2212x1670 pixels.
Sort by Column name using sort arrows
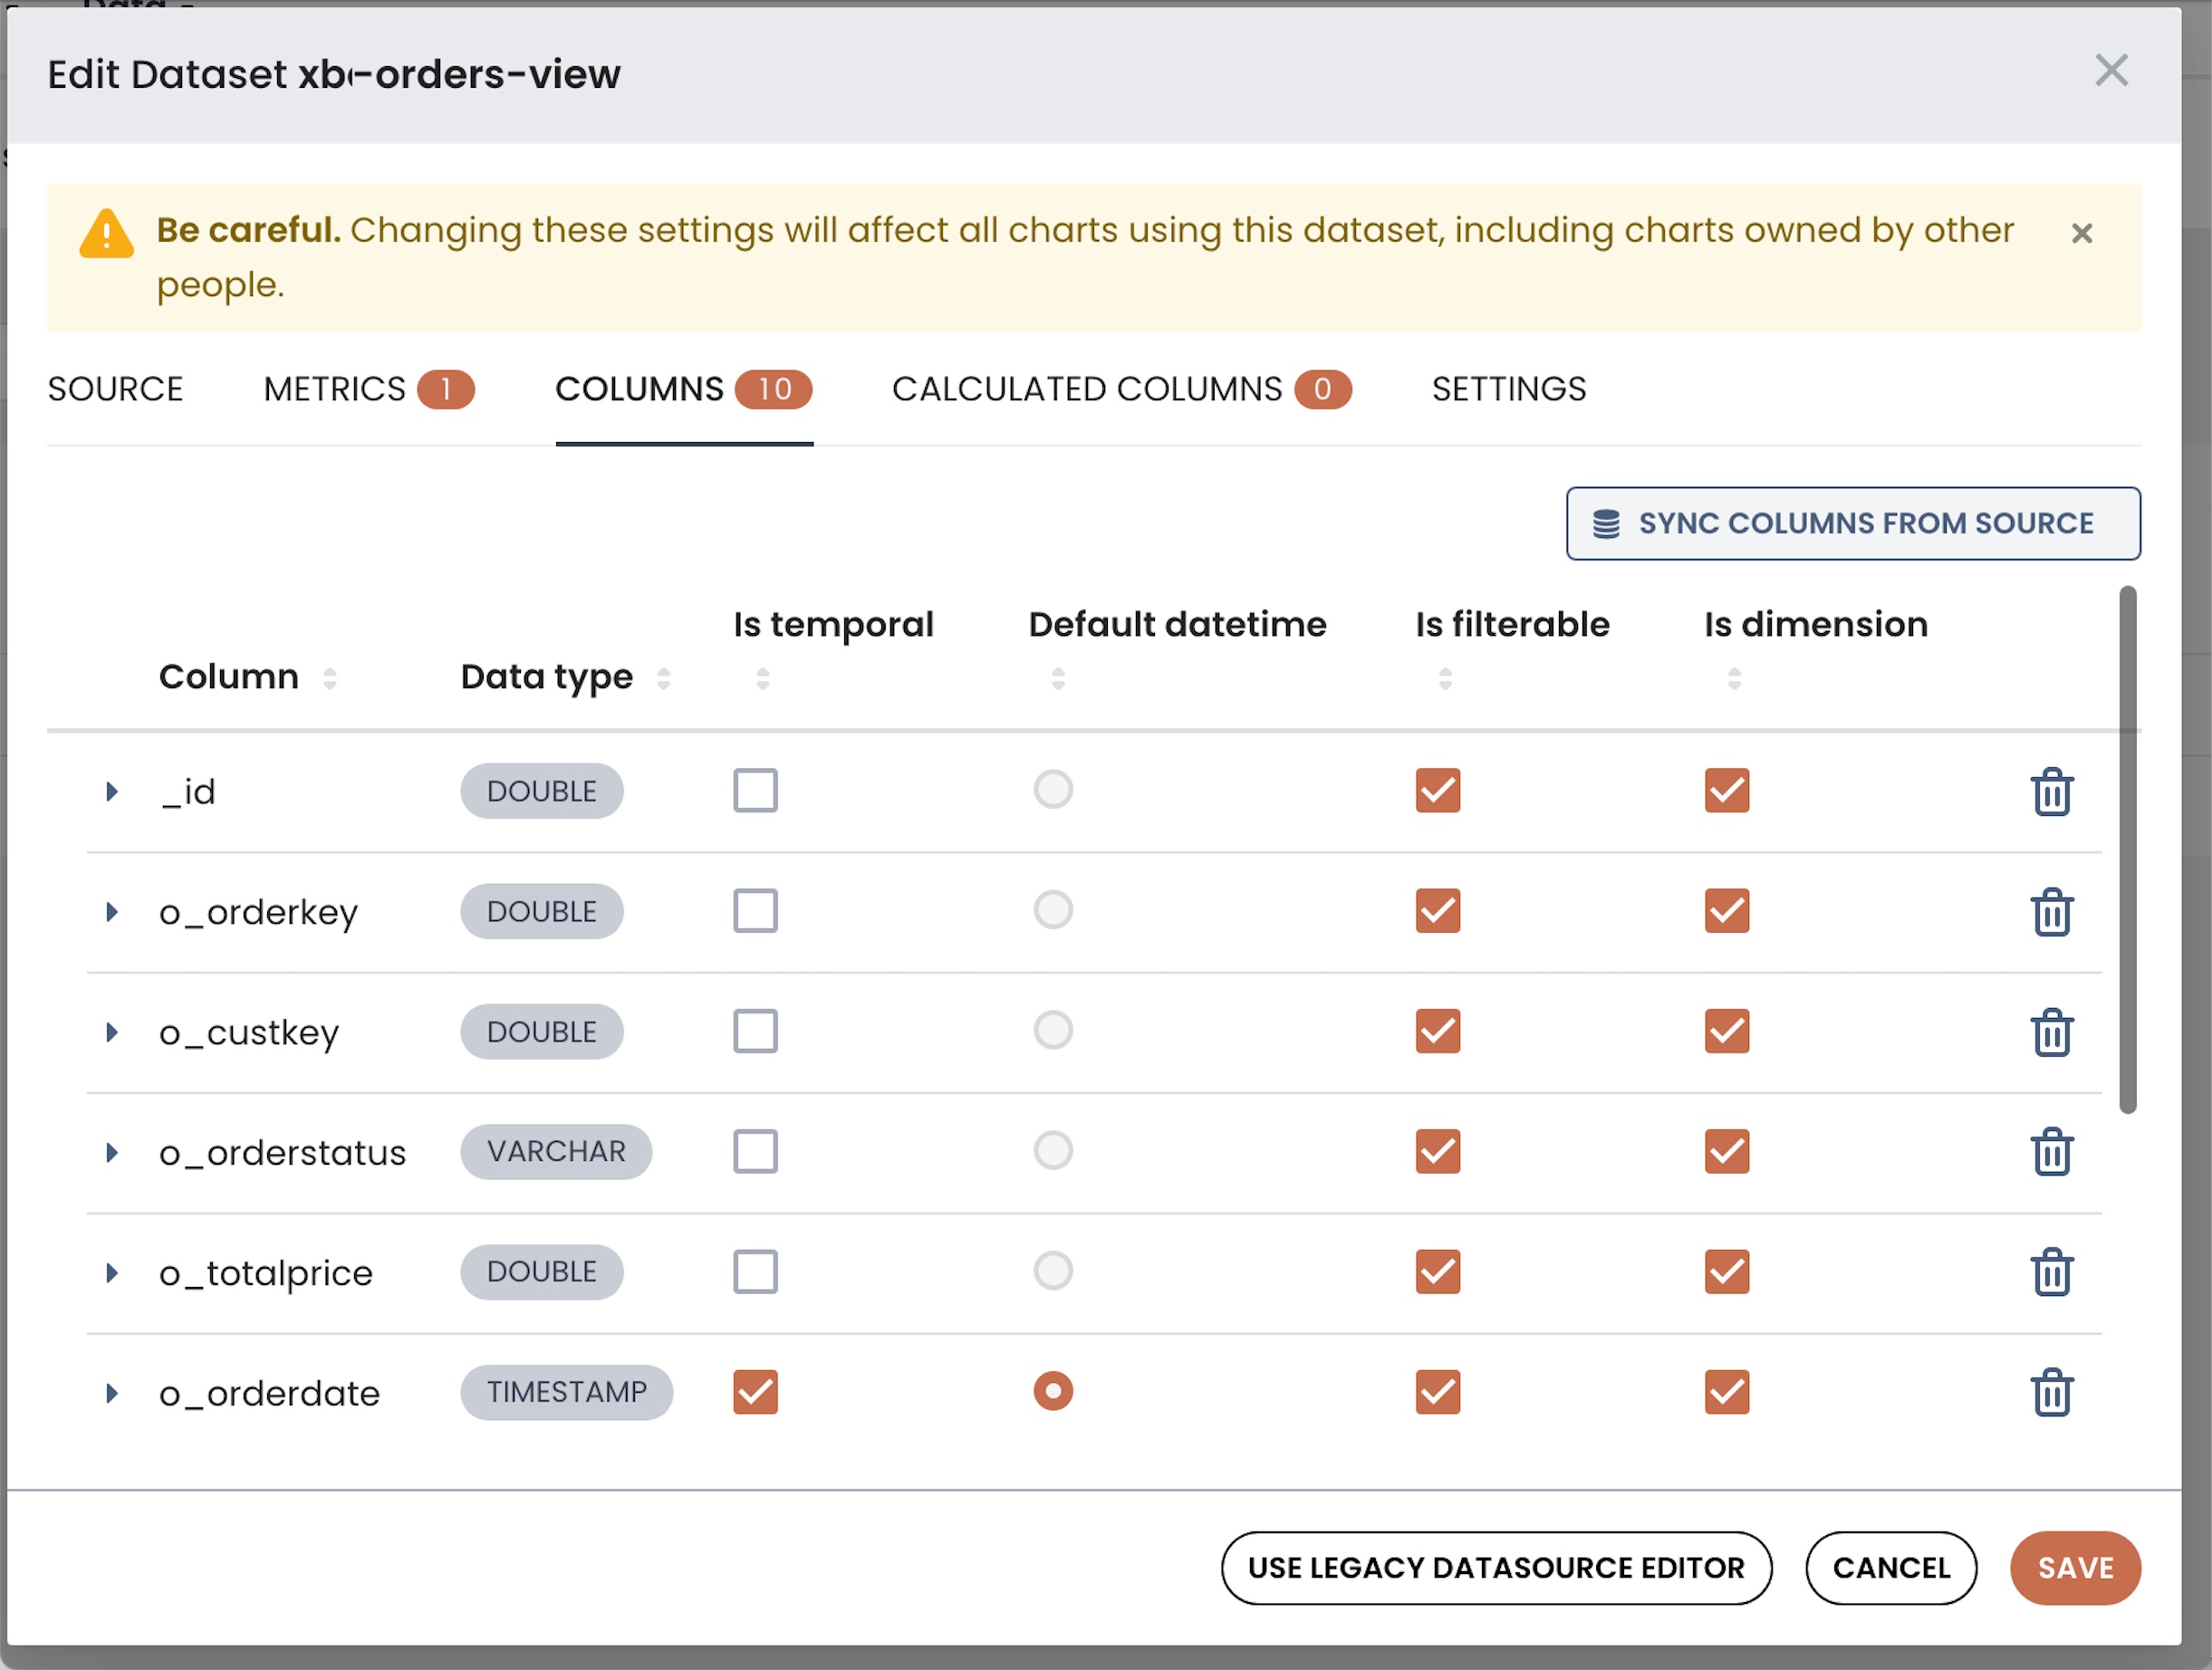tap(329, 678)
